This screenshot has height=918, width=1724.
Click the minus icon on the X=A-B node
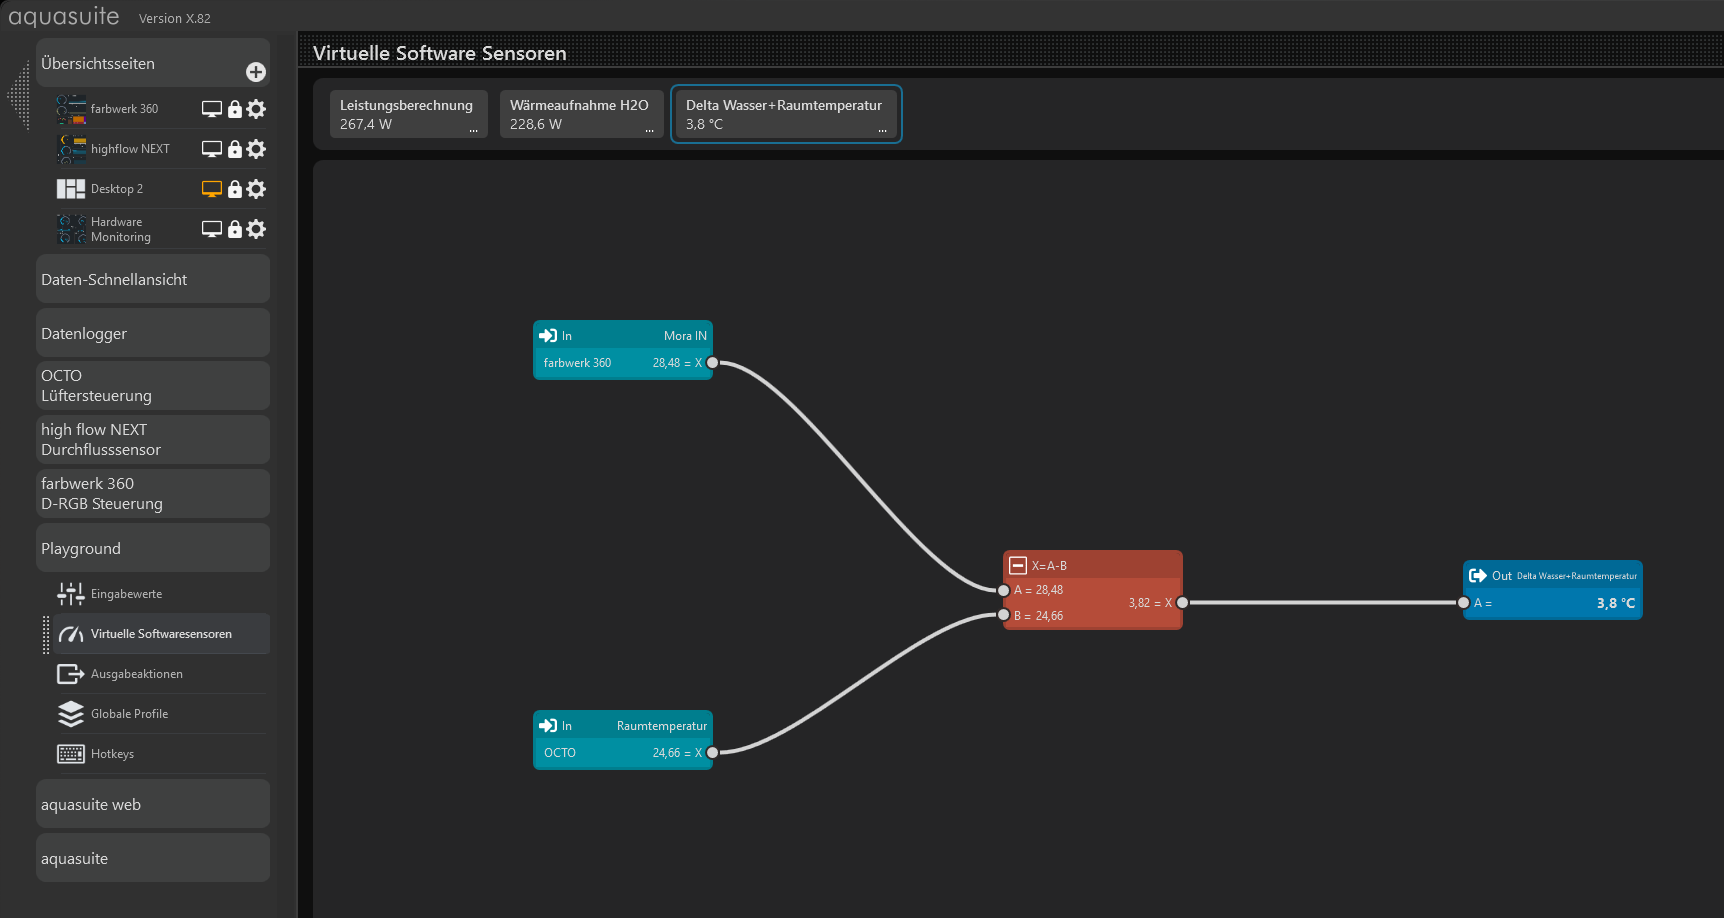(x=1018, y=566)
